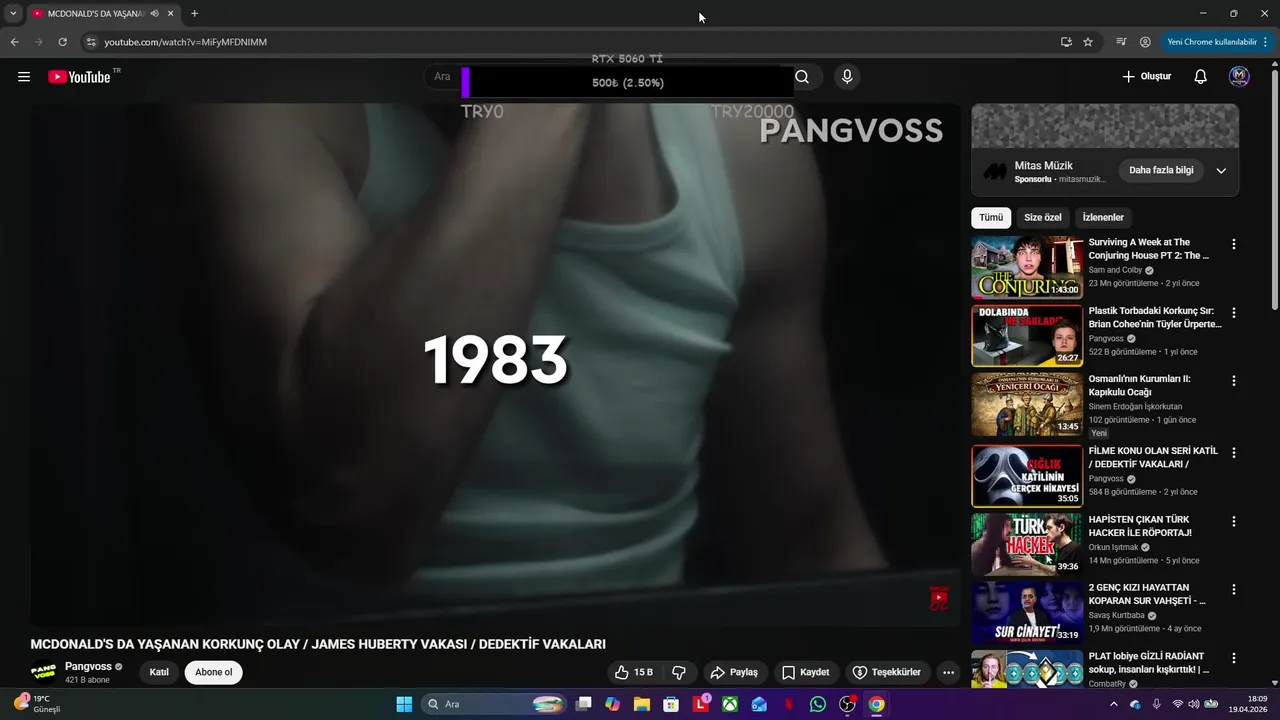The height and width of the screenshot is (720, 1280).
Task: Open the Conjuring House video thumbnail
Action: [x=1027, y=267]
